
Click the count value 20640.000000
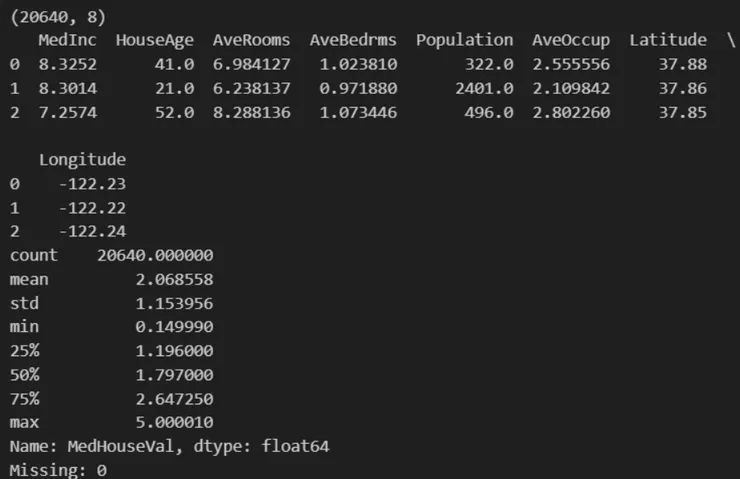(155, 256)
